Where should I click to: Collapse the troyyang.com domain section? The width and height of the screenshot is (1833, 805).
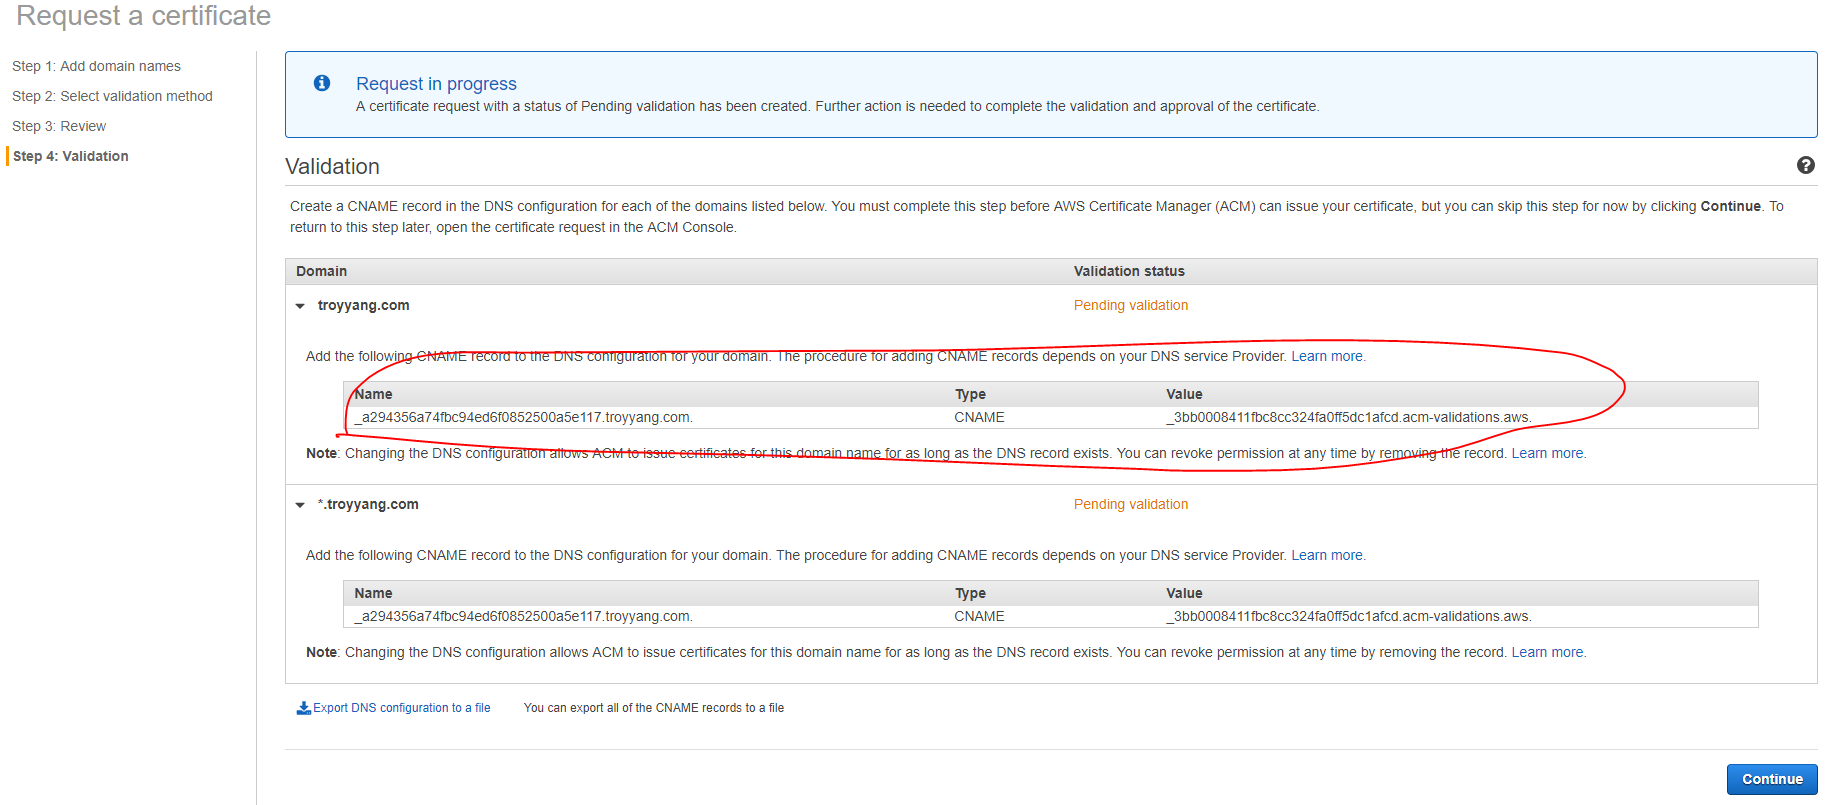coord(300,306)
